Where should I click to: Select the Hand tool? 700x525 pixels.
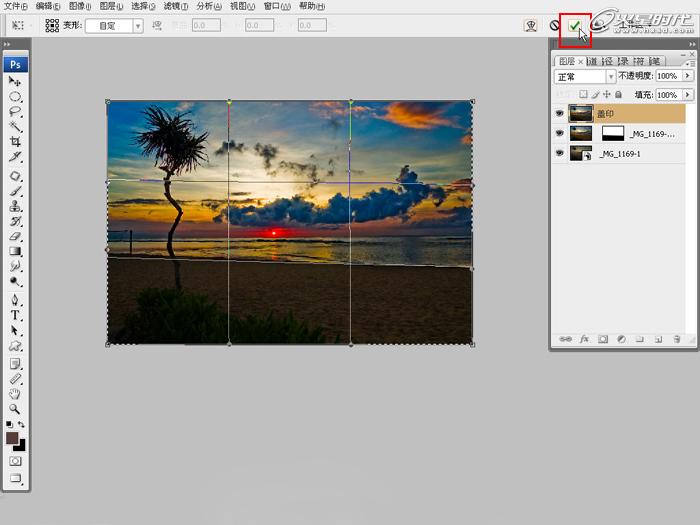(15, 394)
